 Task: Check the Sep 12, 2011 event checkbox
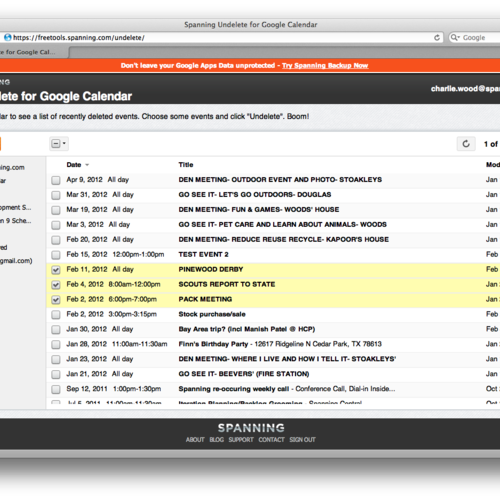point(56,389)
